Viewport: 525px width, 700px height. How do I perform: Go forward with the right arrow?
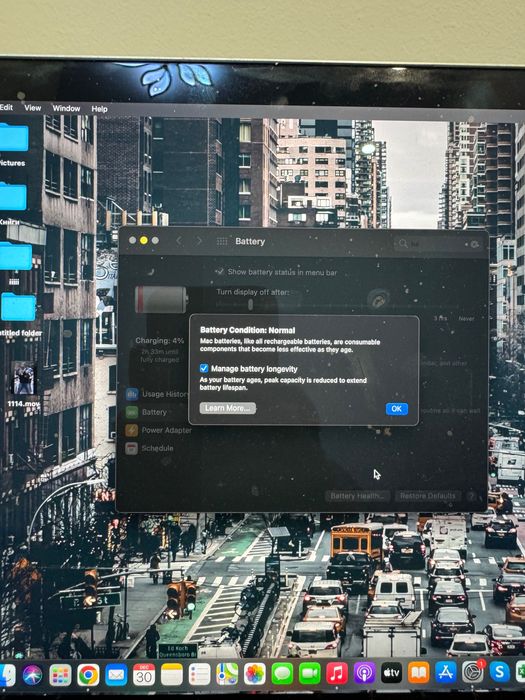(x=199, y=241)
